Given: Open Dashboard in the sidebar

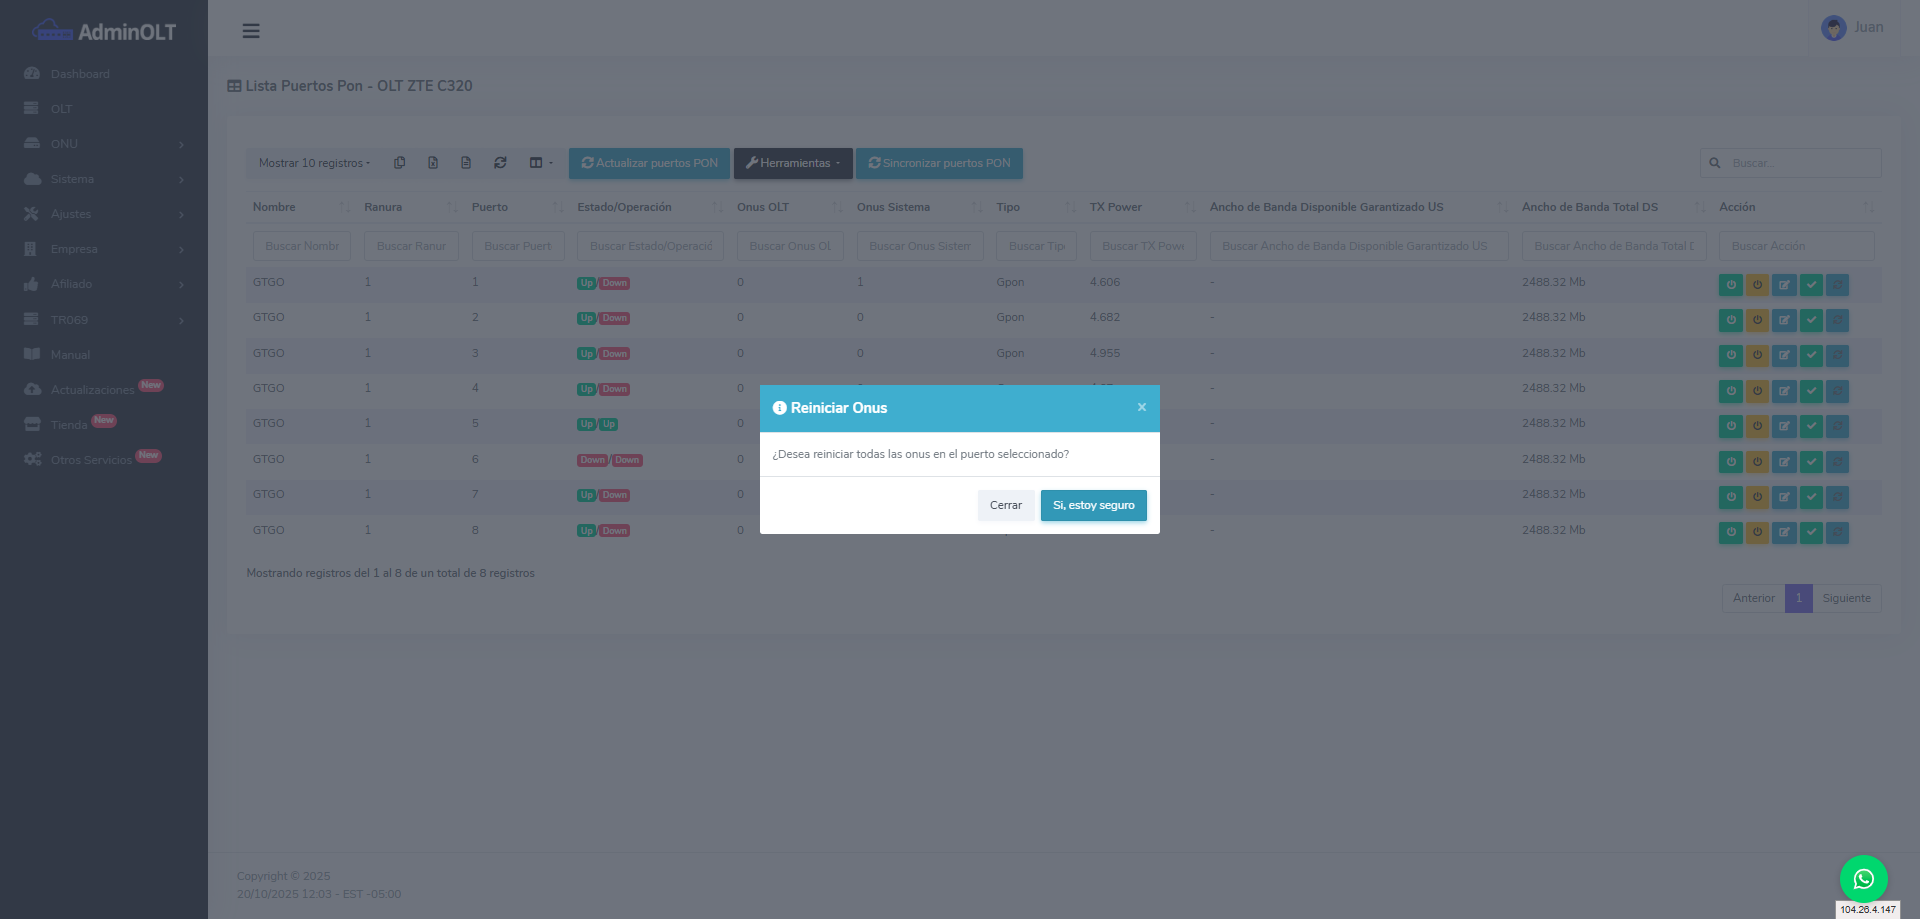Looking at the screenshot, I should click(80, 74).
